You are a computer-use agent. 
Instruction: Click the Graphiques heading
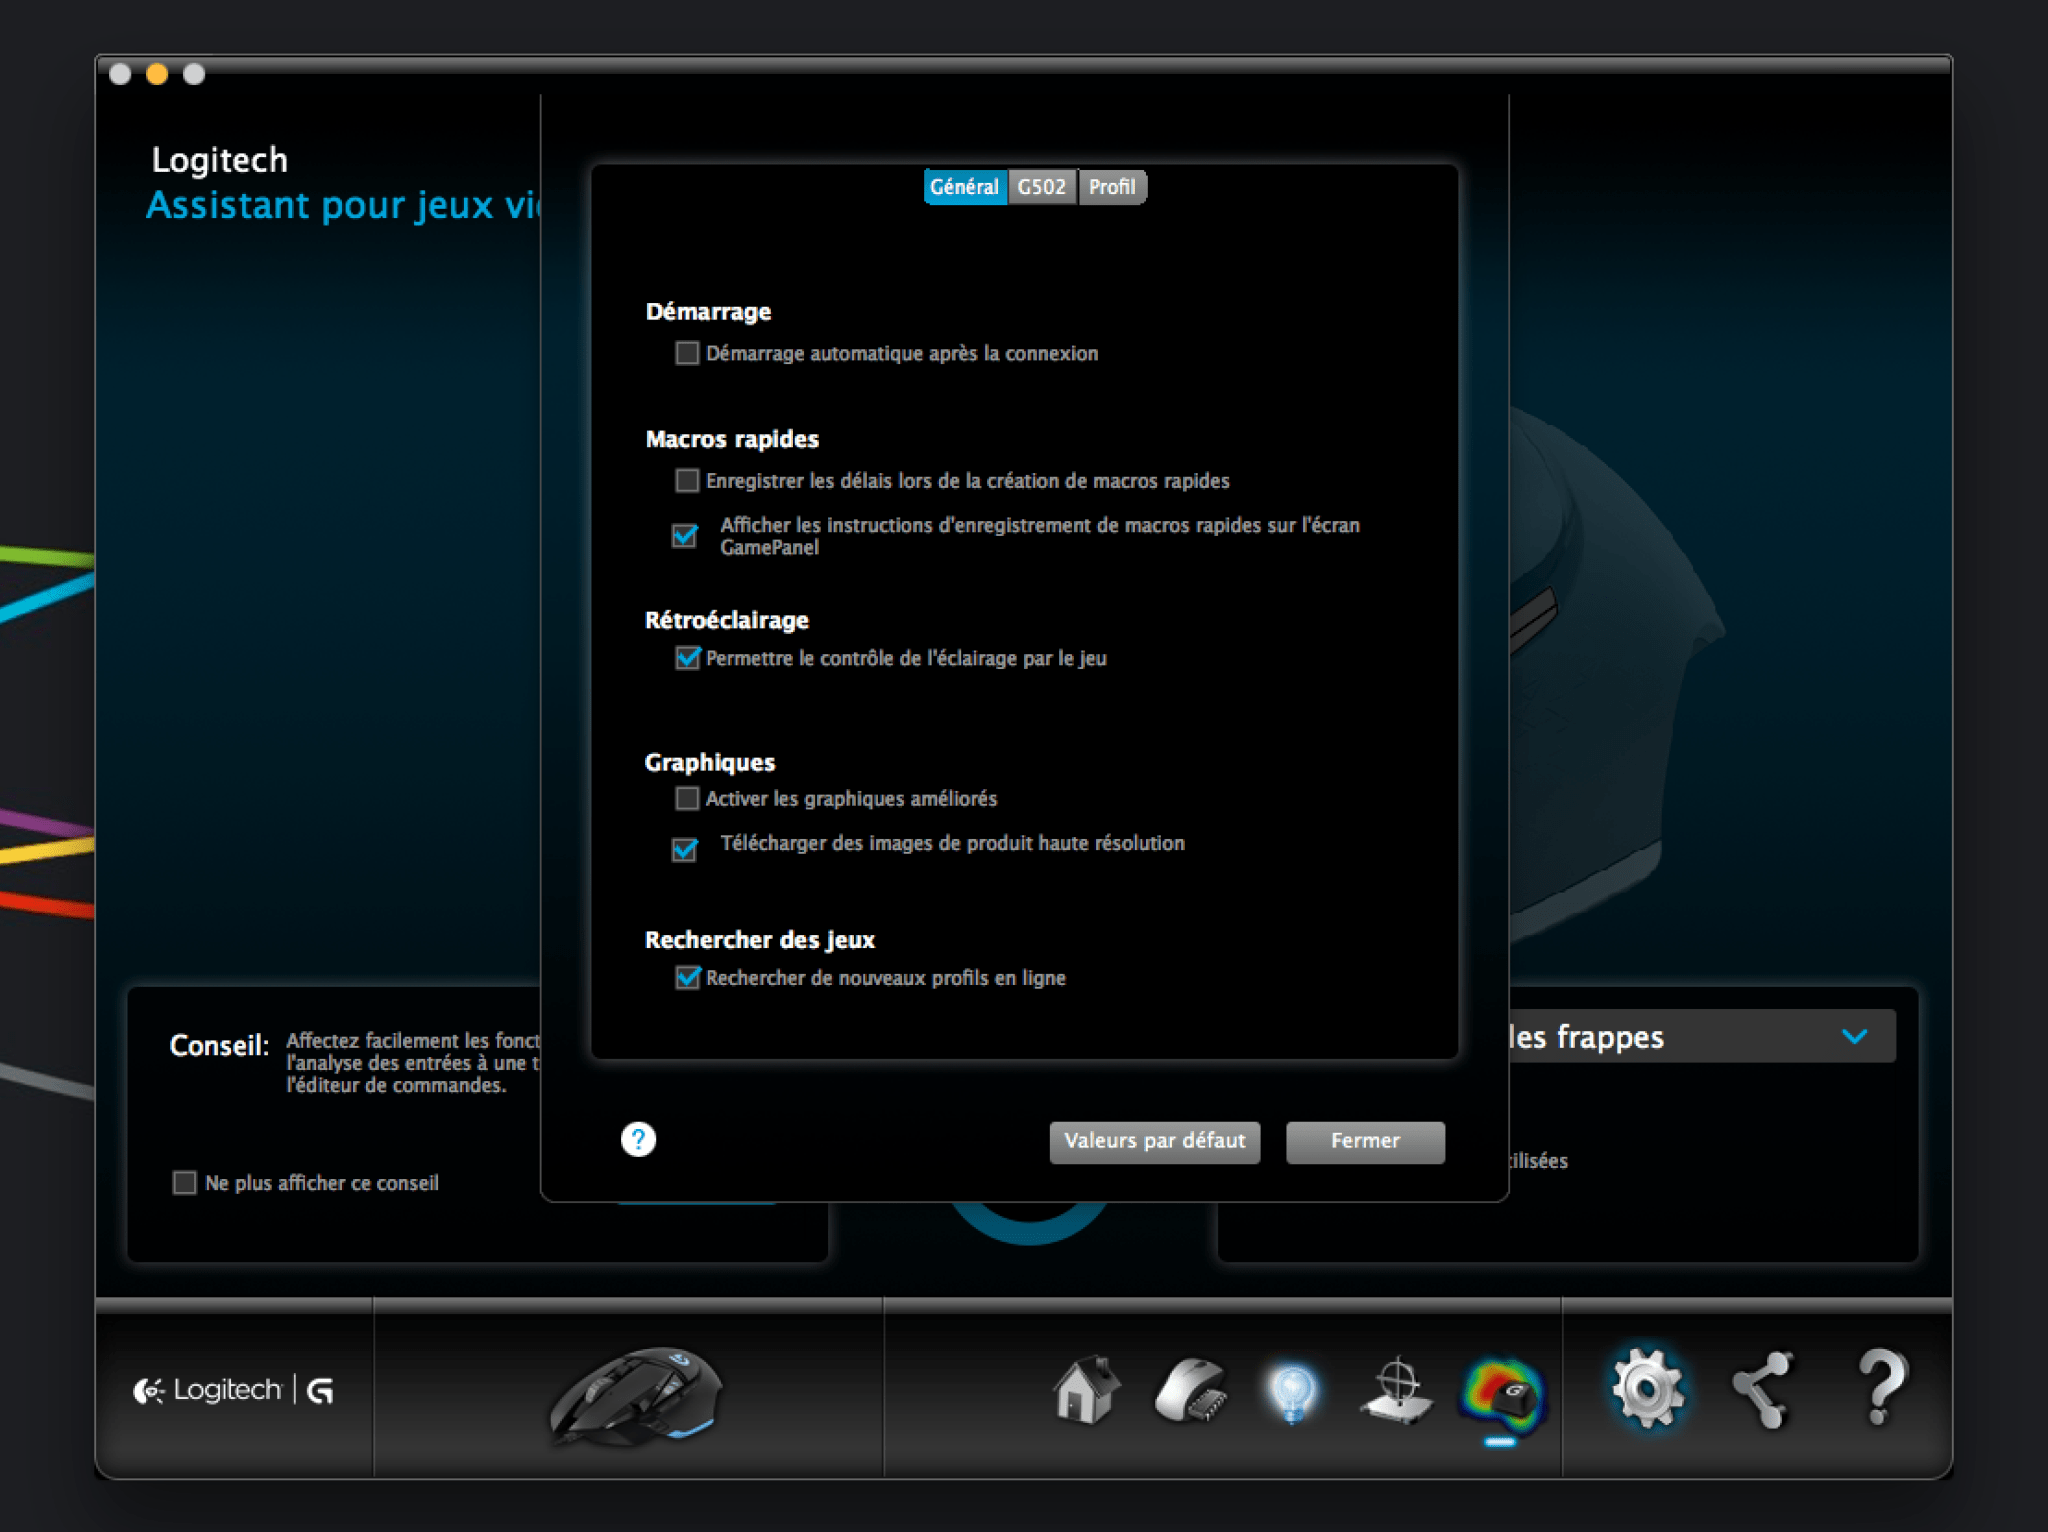pos(710,762)
